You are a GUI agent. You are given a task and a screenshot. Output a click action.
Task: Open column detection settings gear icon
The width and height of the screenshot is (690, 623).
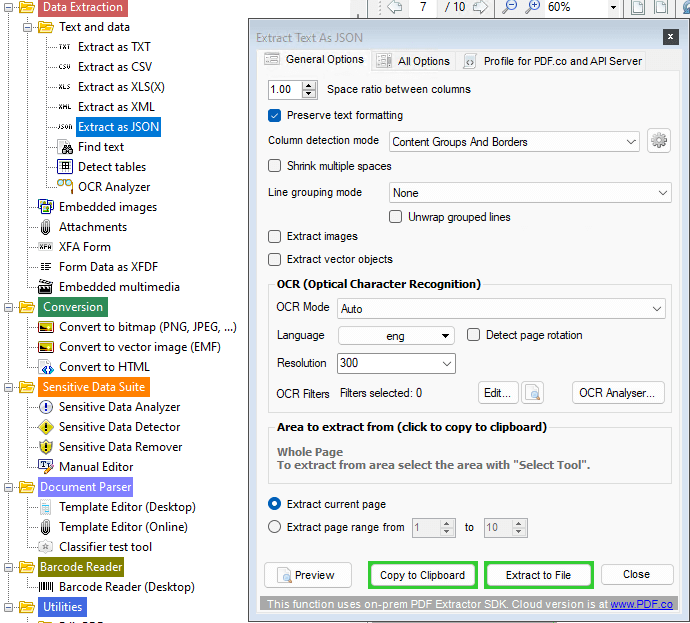(x=659, y=141)
